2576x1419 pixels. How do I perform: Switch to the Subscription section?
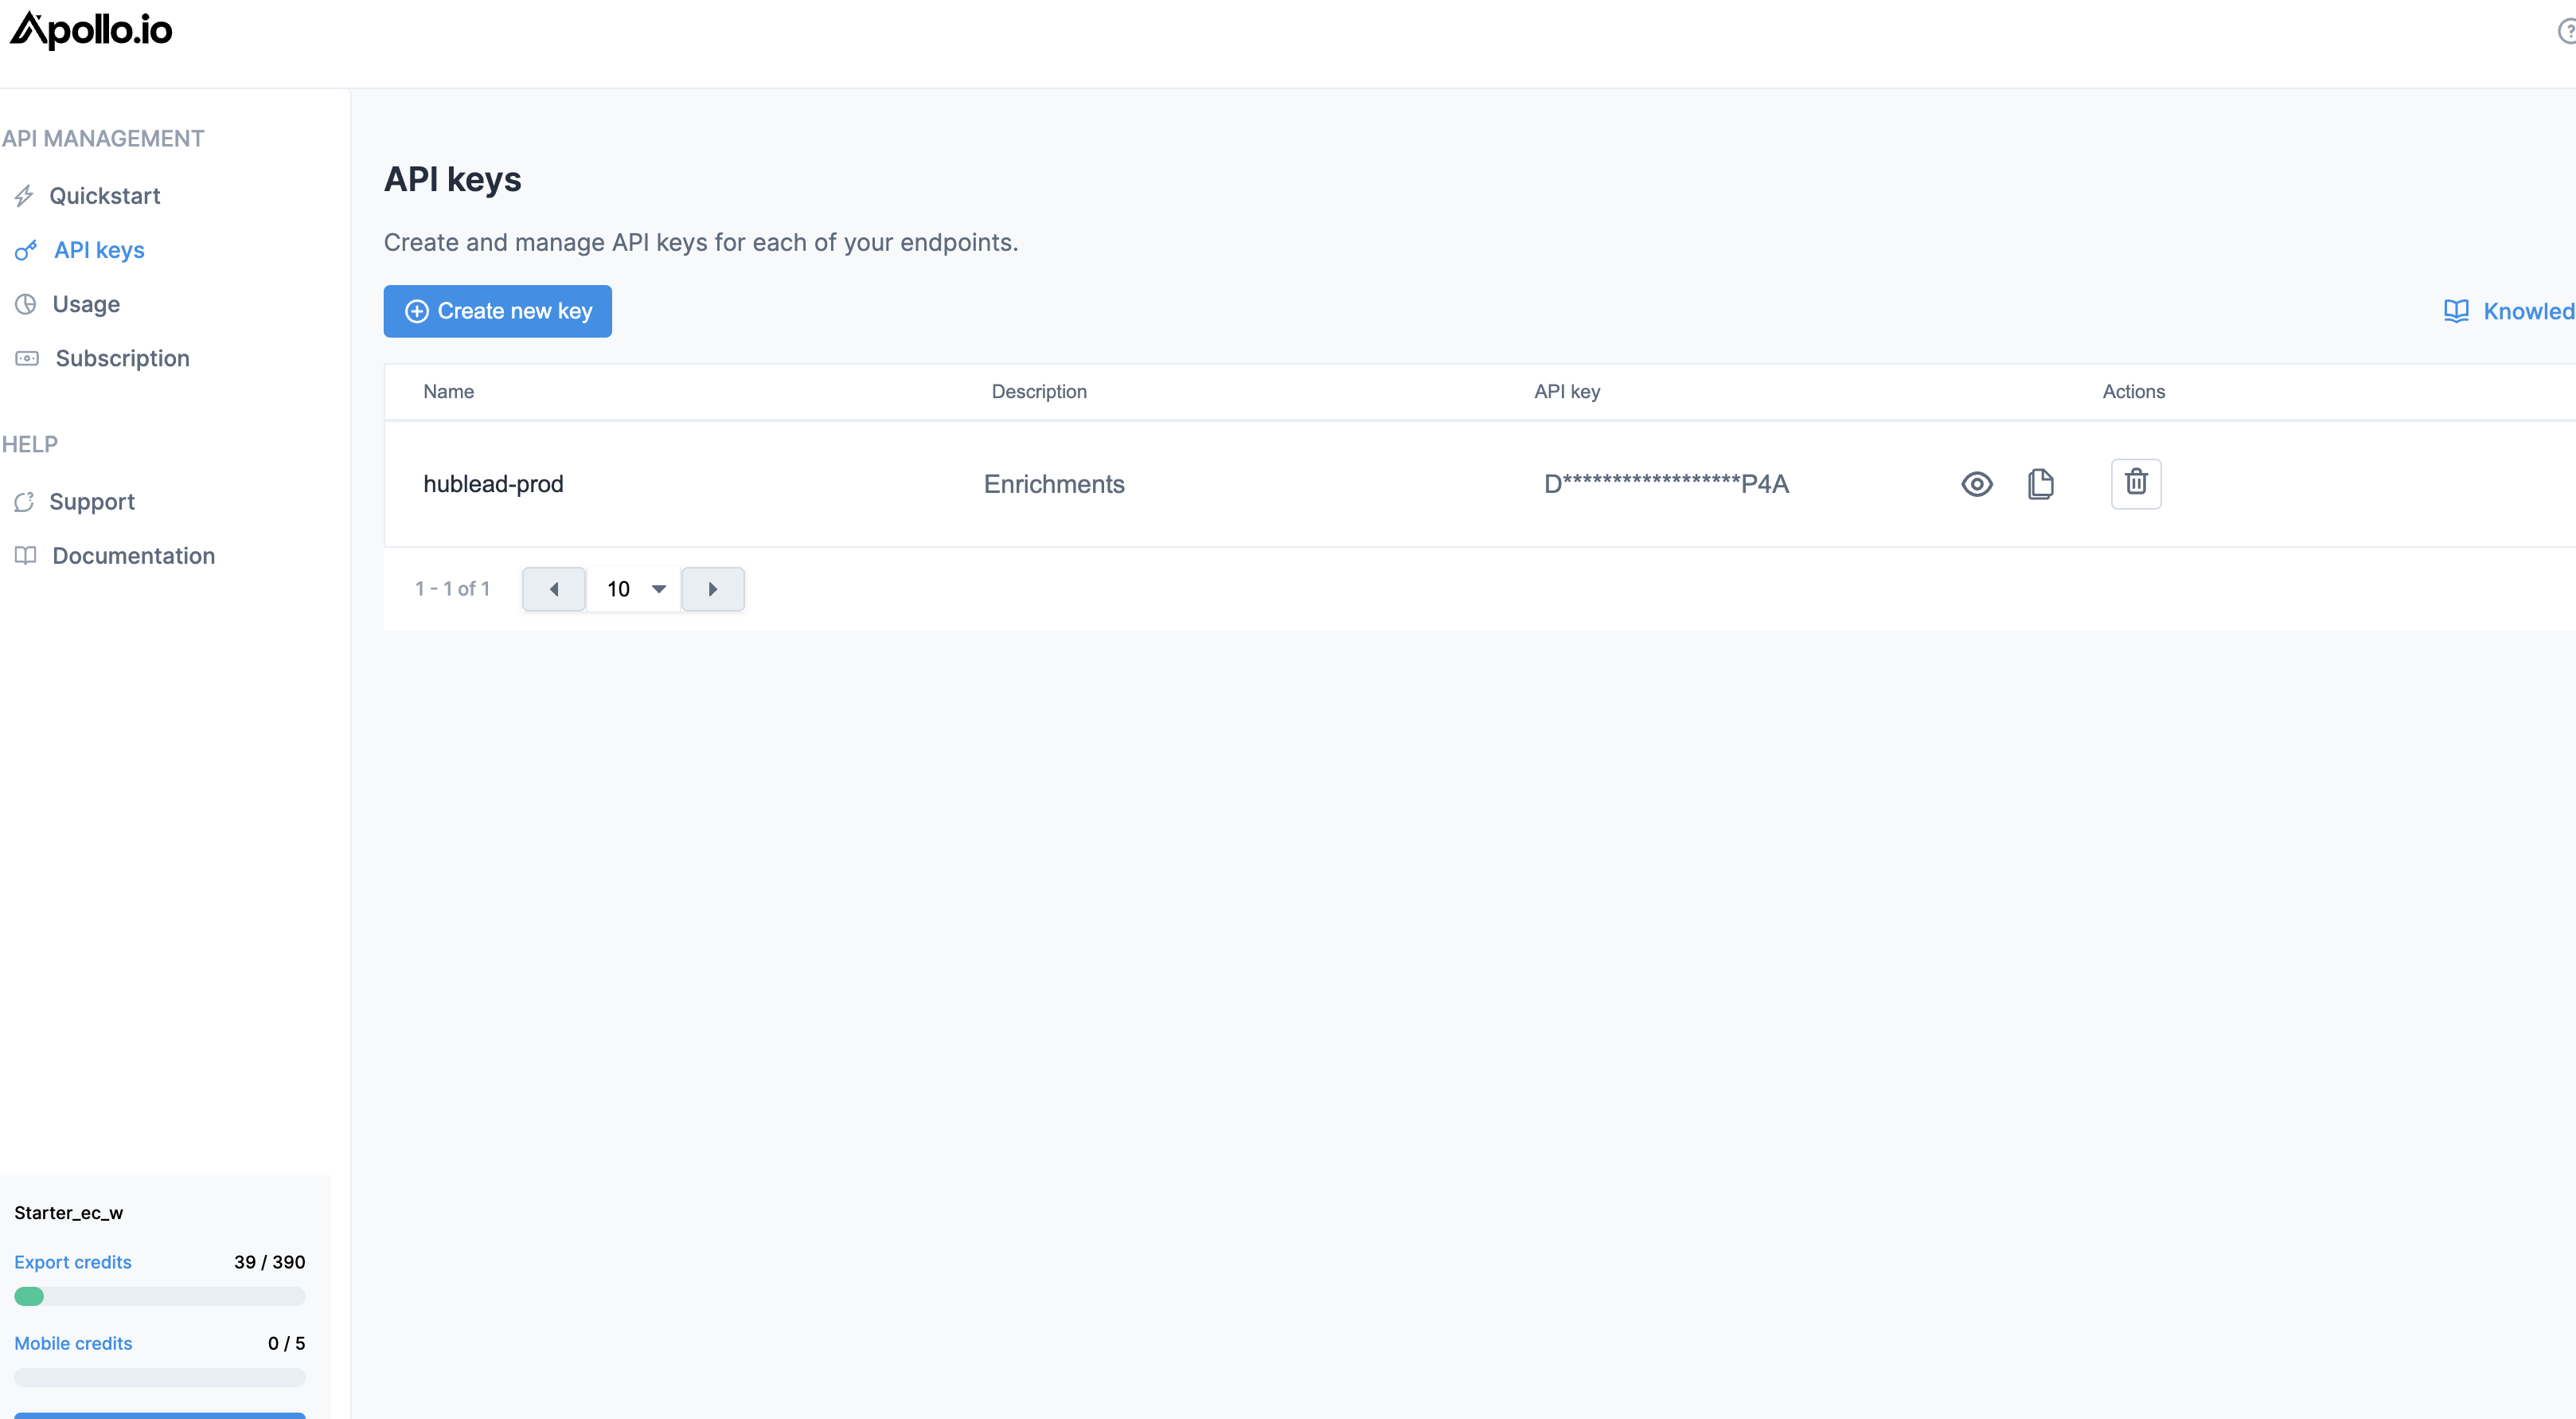point(122,358)
